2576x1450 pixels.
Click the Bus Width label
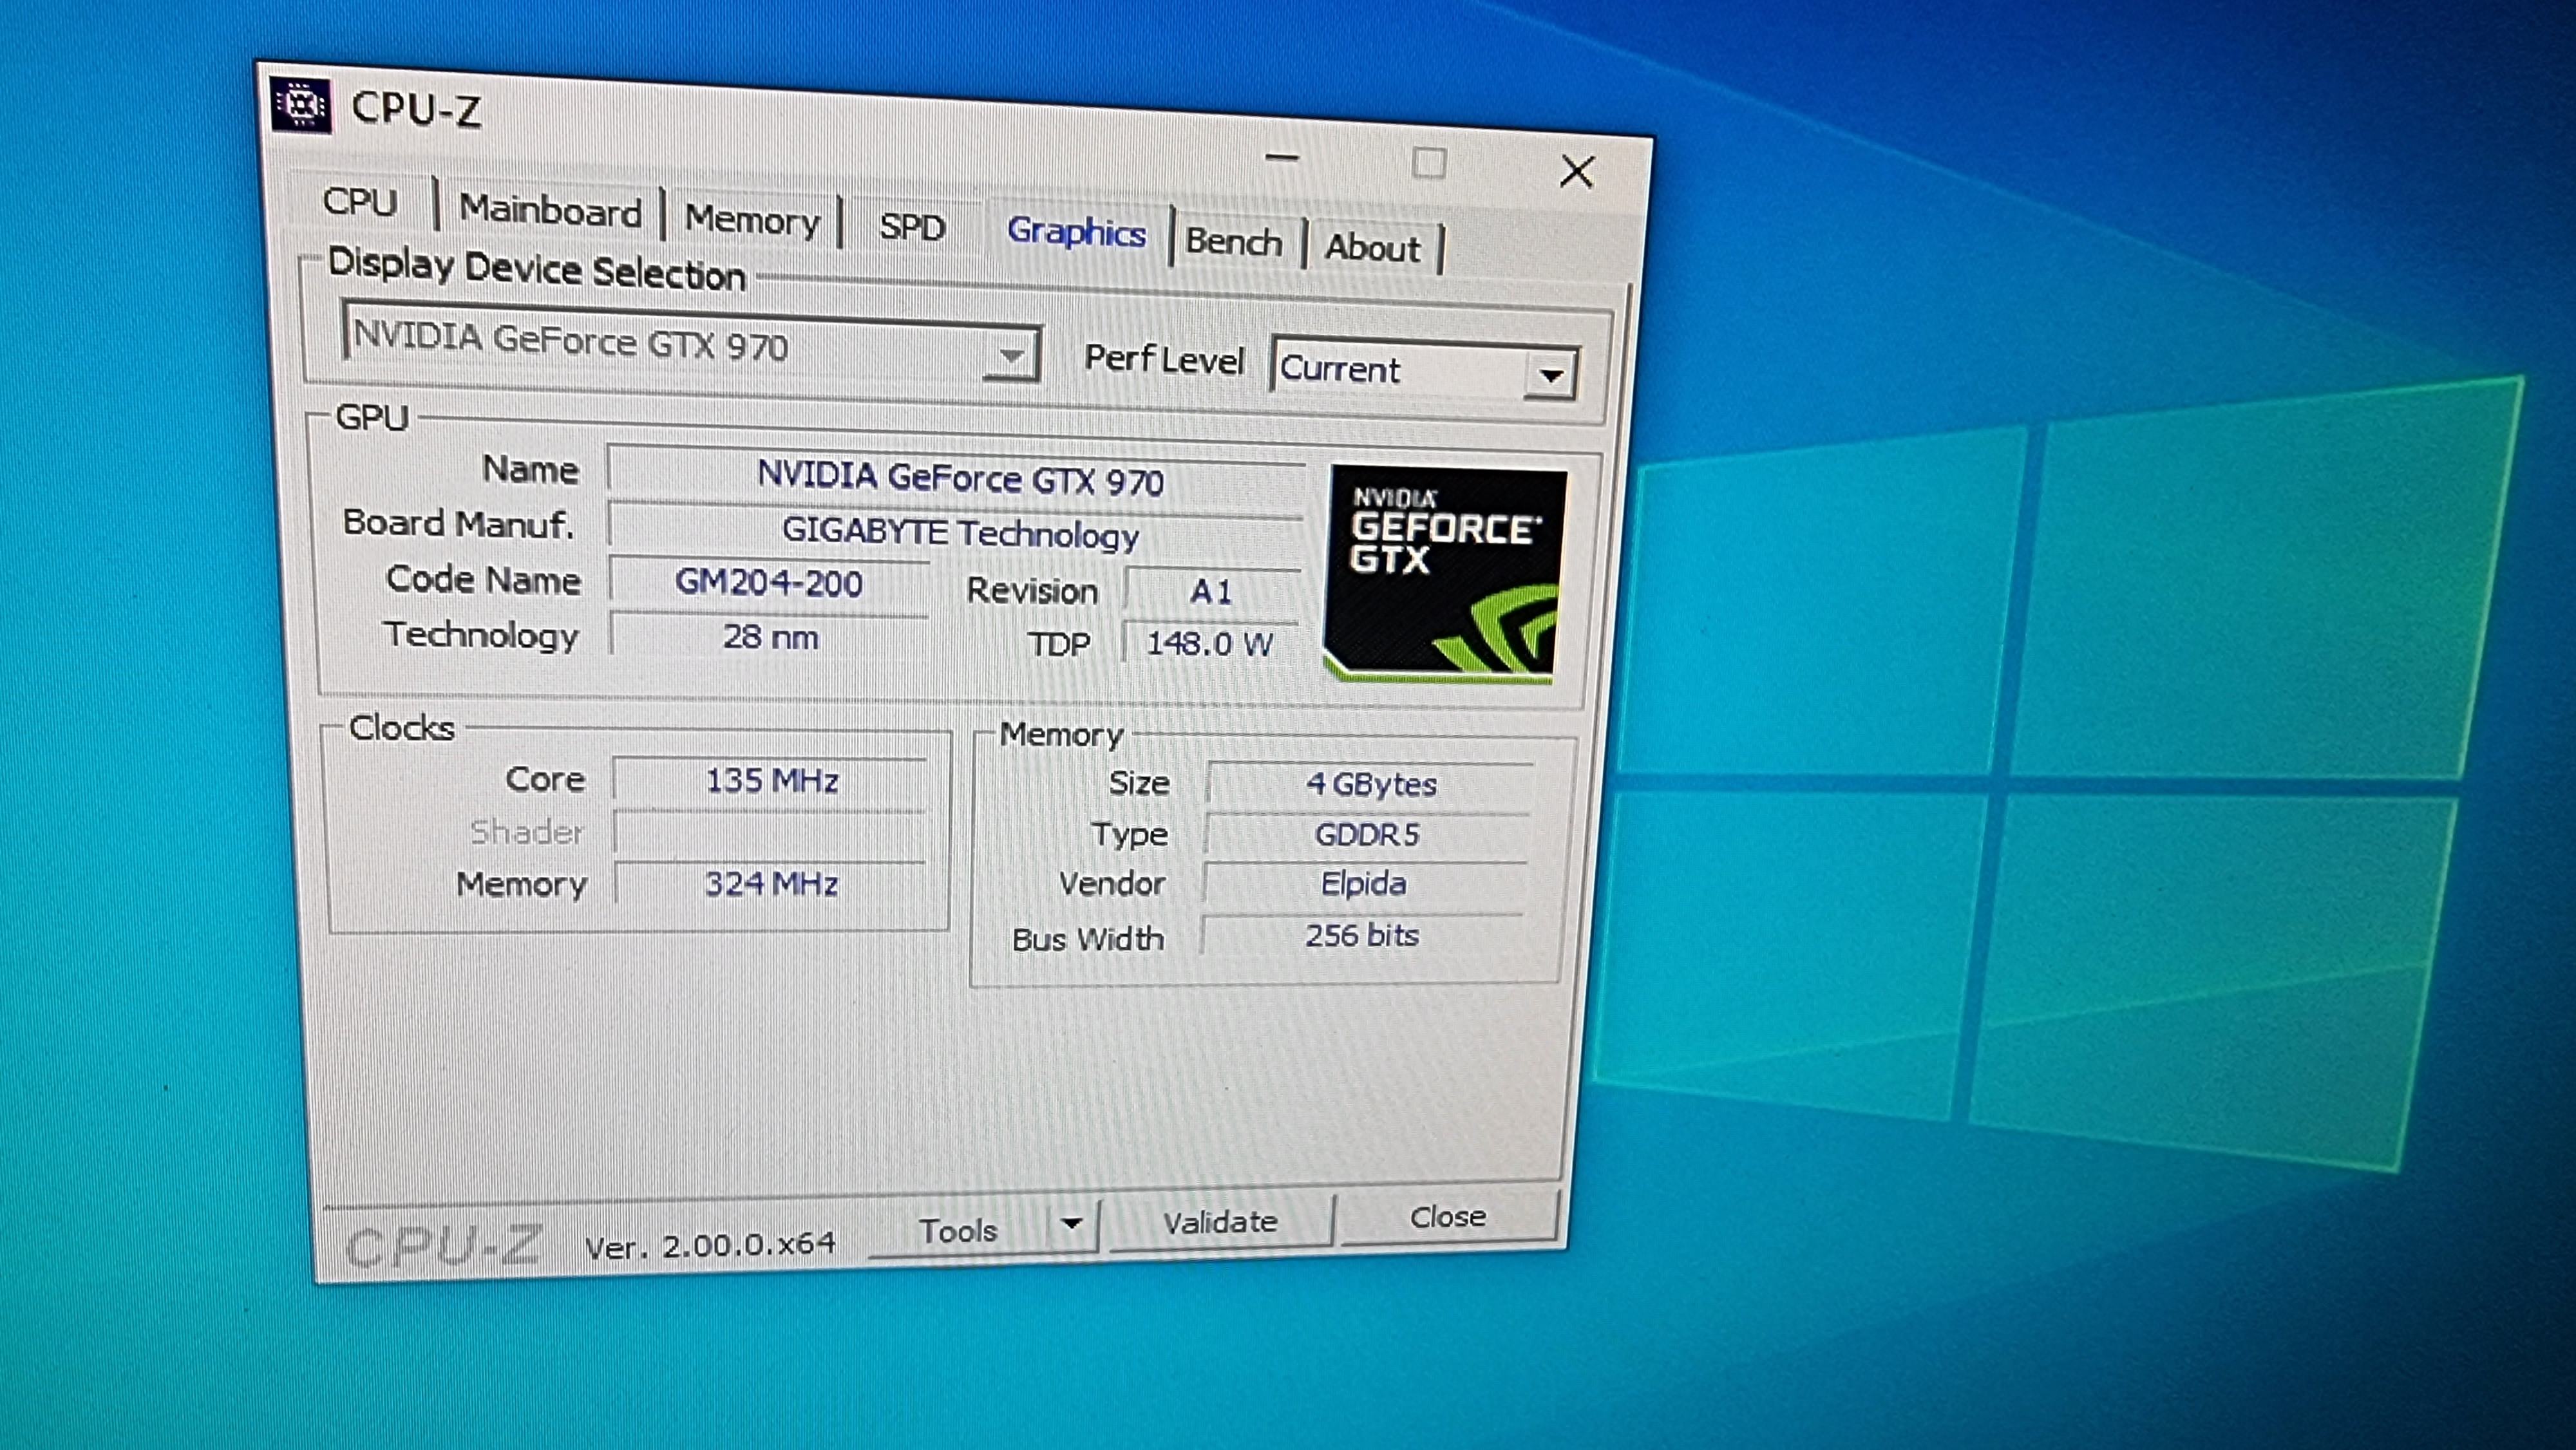point(1088,939)
